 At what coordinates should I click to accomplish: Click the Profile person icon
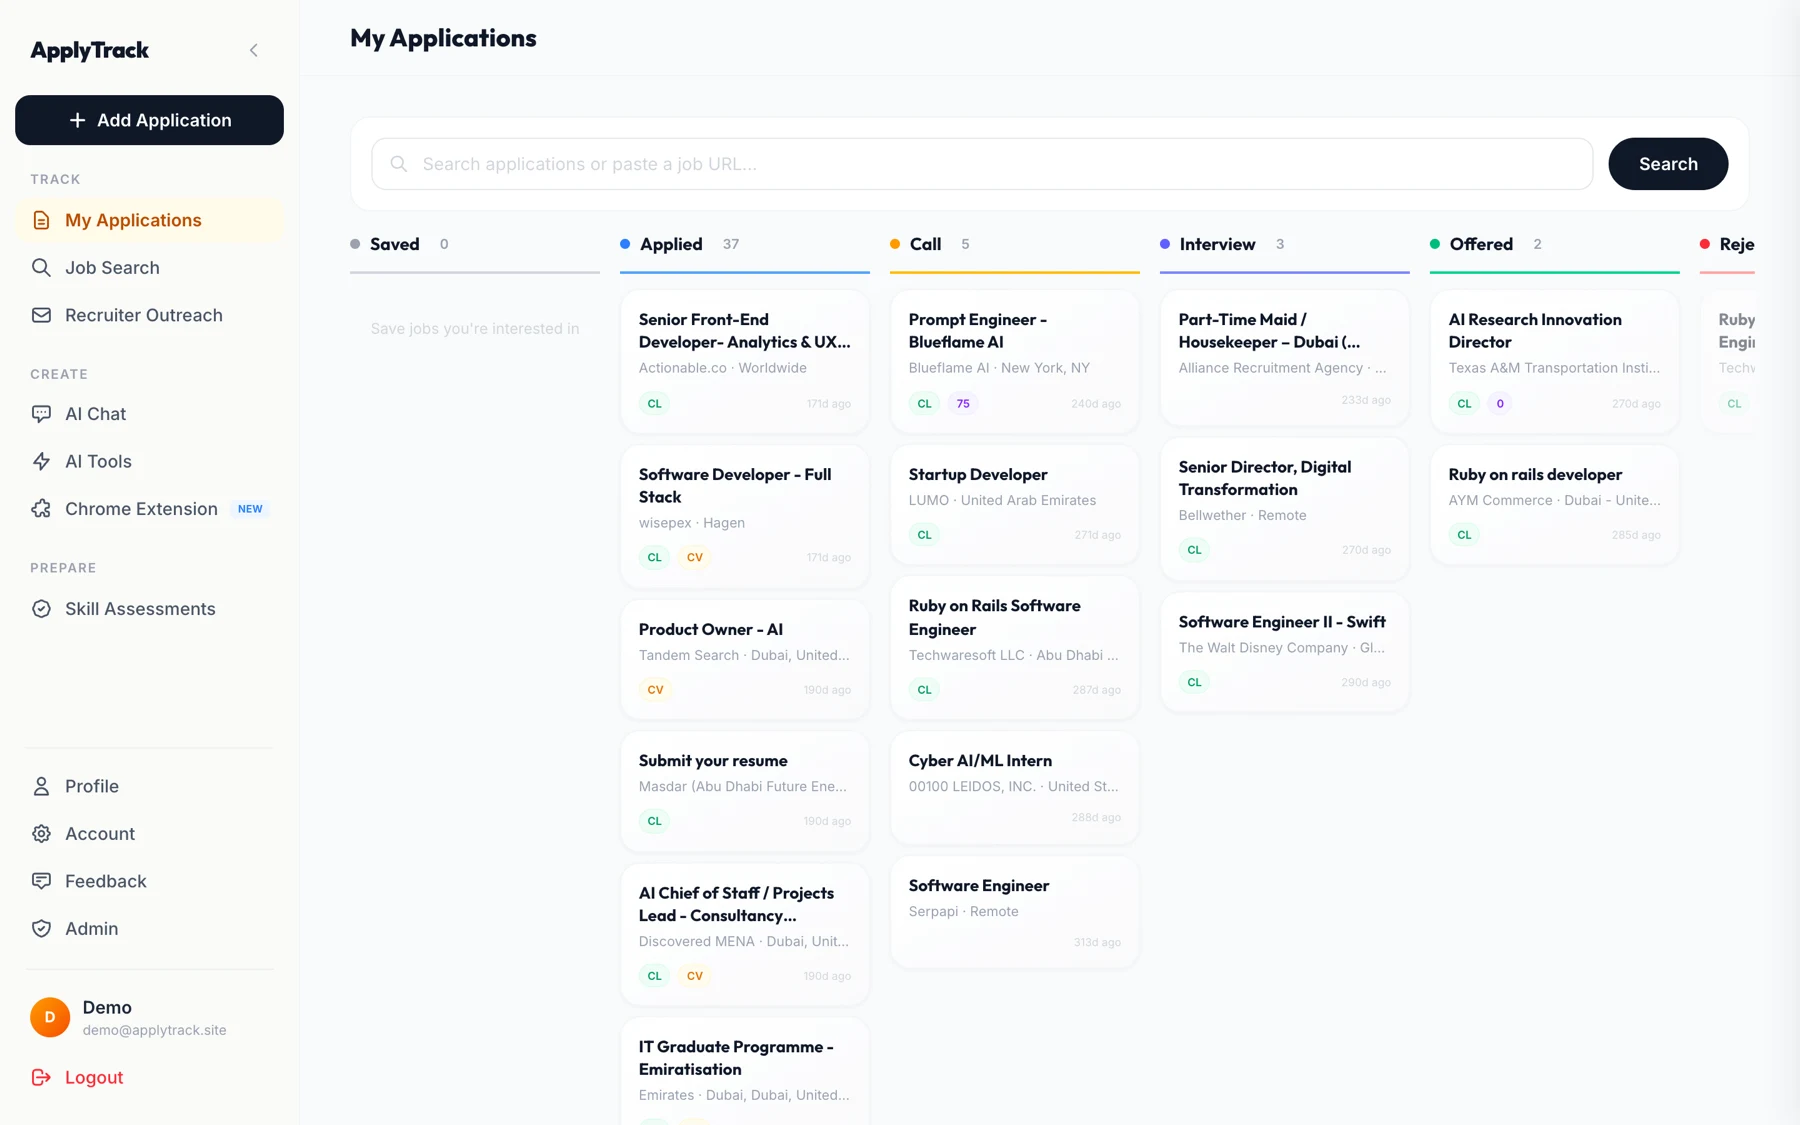click(41, 786)
